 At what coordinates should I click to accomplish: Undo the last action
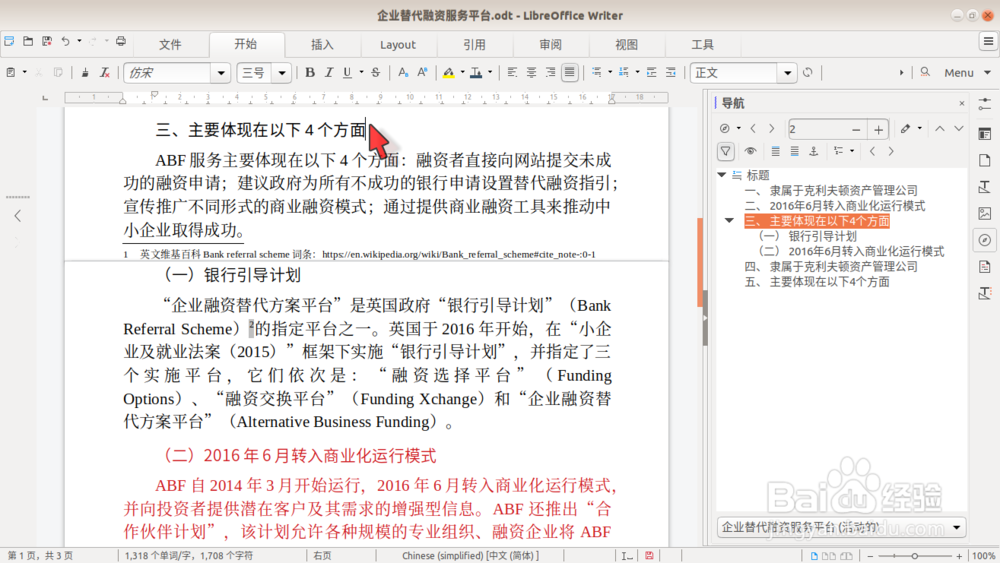coord(65,41)
